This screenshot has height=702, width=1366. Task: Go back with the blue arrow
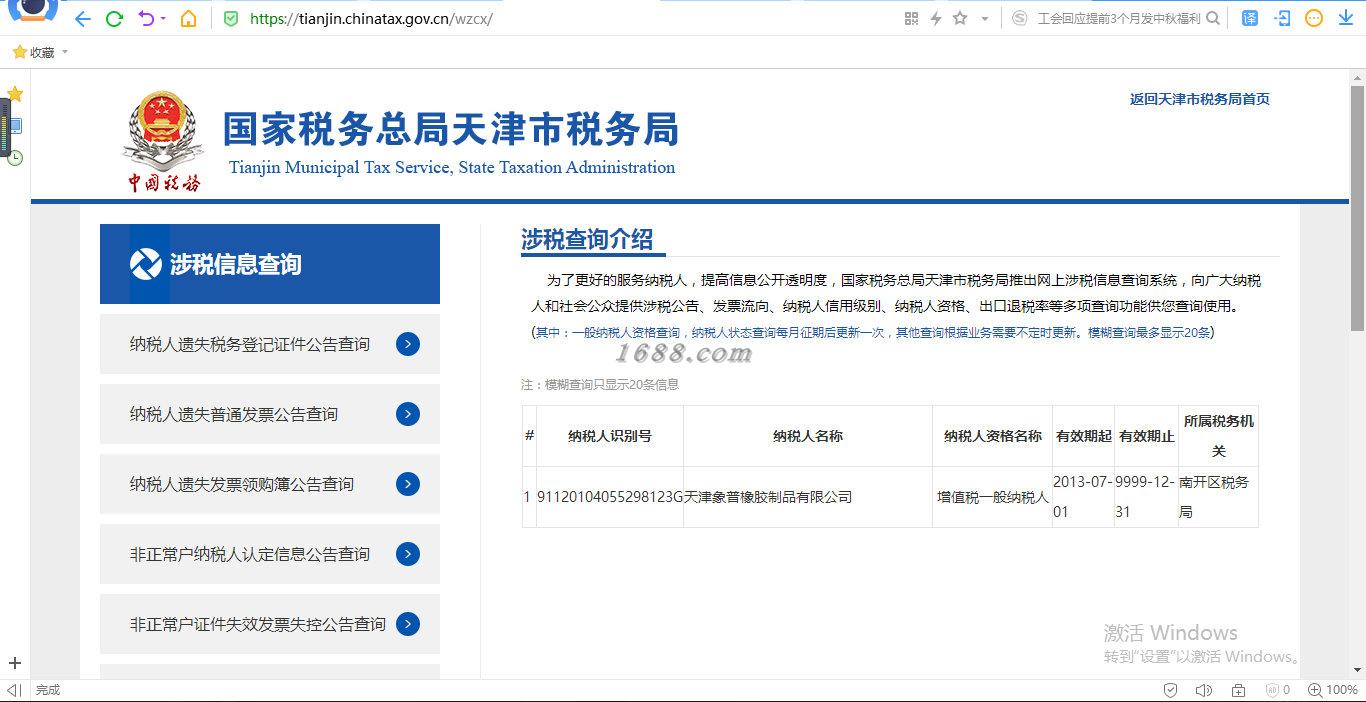point(83,18)
